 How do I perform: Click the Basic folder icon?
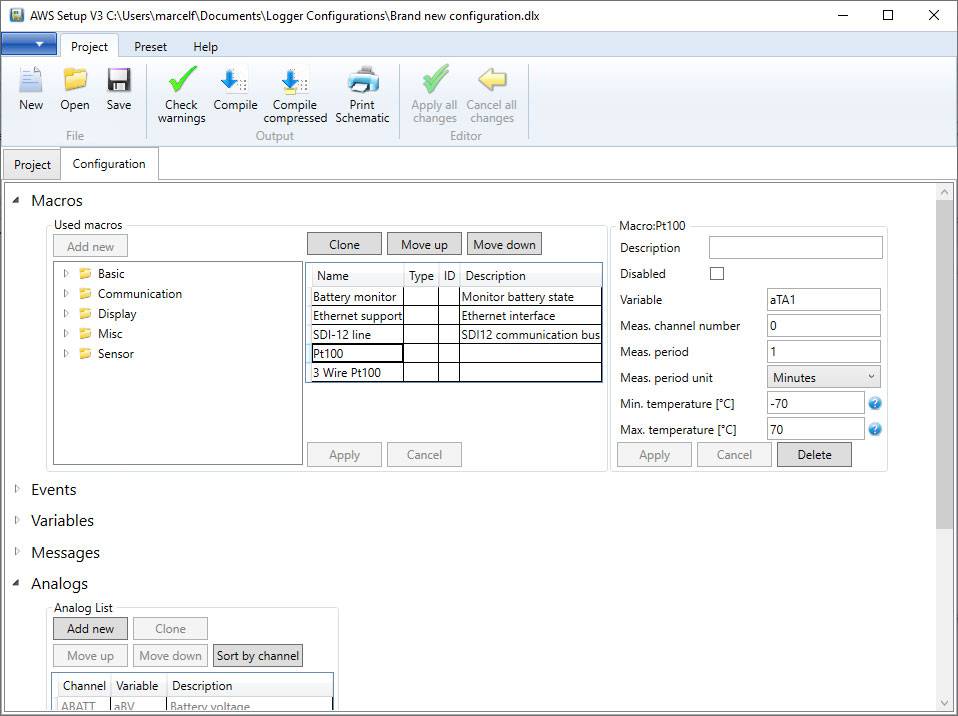[86, 274]
